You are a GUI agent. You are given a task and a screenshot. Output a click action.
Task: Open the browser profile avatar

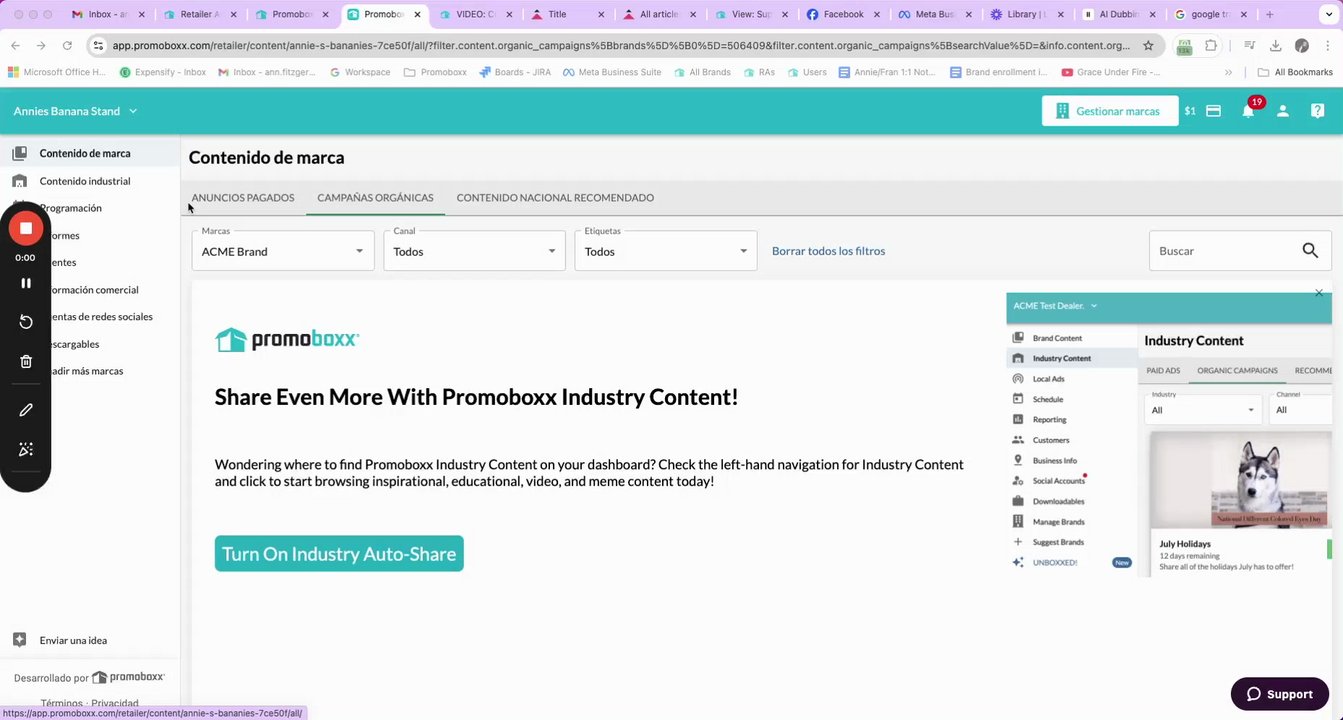click(x=1301, y=45)
